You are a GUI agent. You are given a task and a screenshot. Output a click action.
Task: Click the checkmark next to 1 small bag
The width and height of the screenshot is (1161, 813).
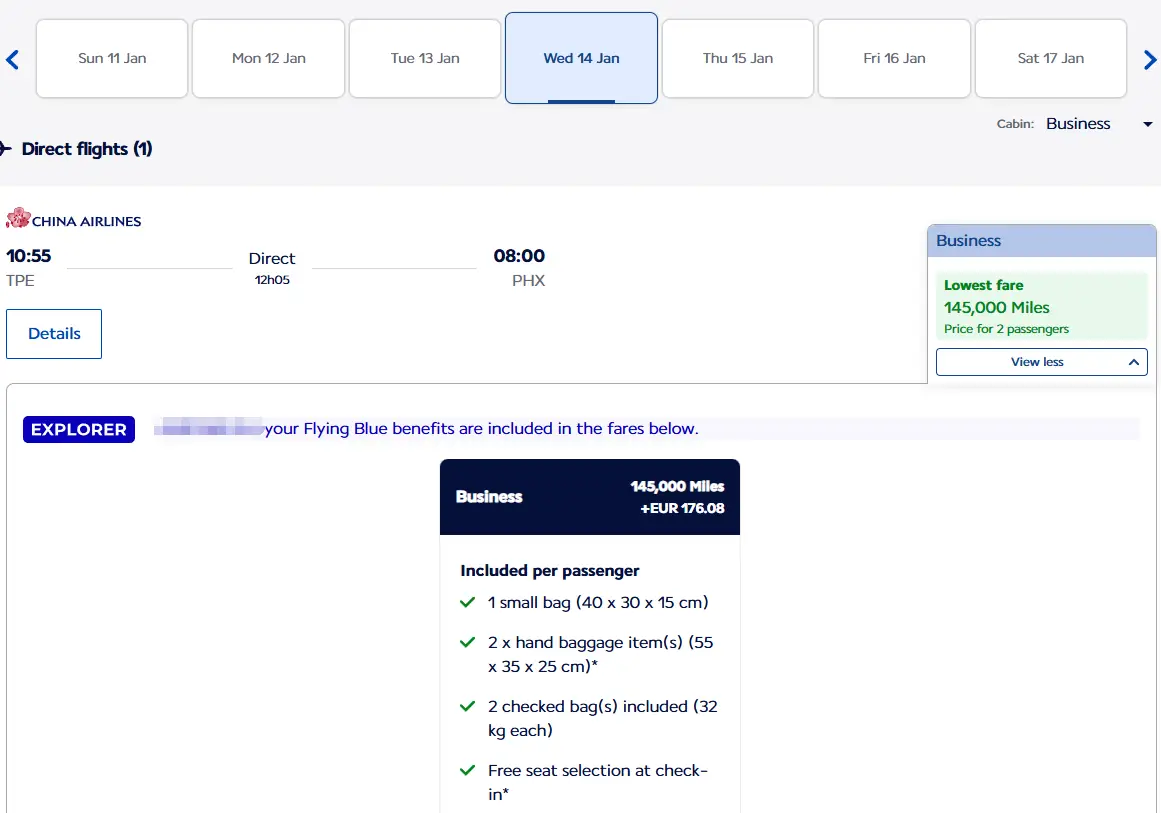point(467,602)
